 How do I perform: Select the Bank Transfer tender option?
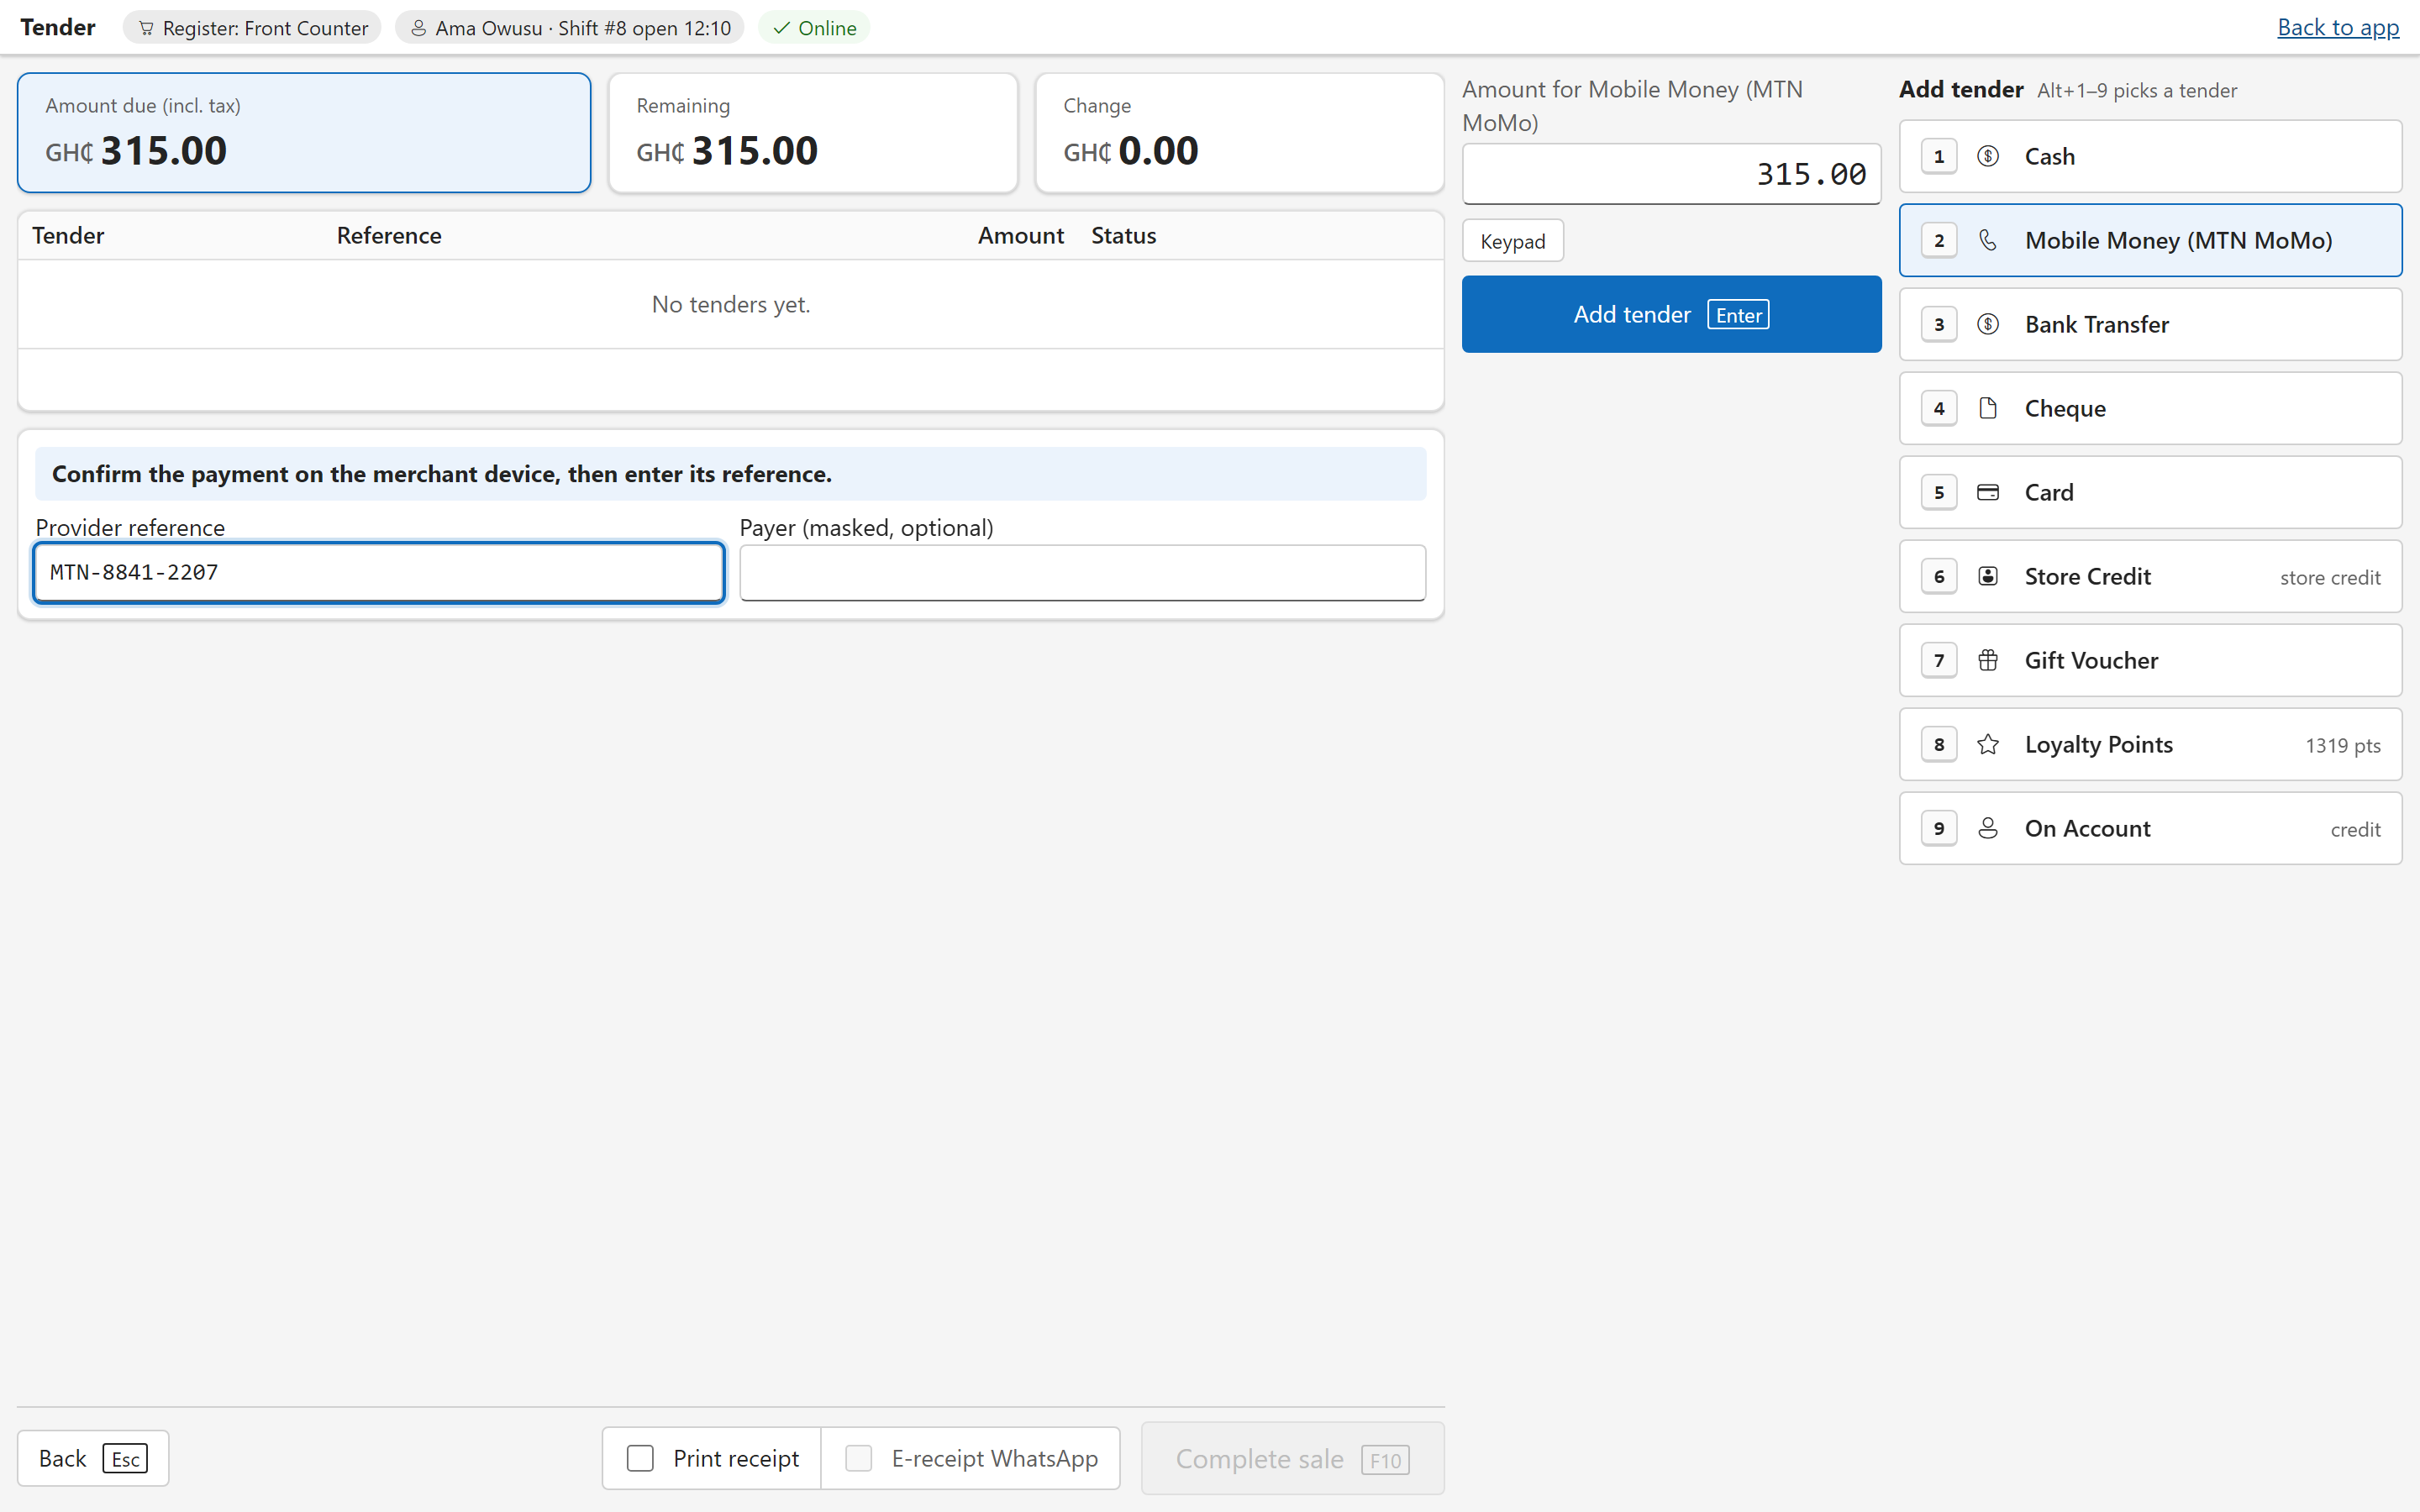click(2150, 324)
